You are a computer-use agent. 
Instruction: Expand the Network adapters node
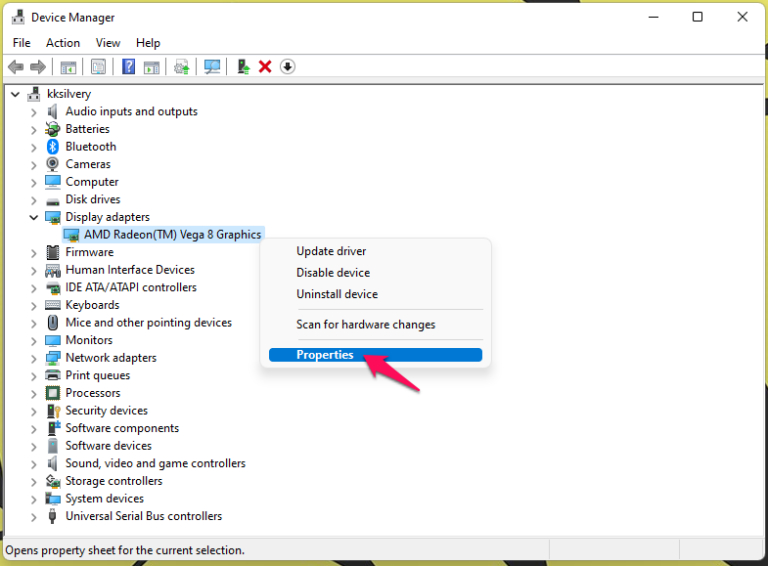point(34,358)
